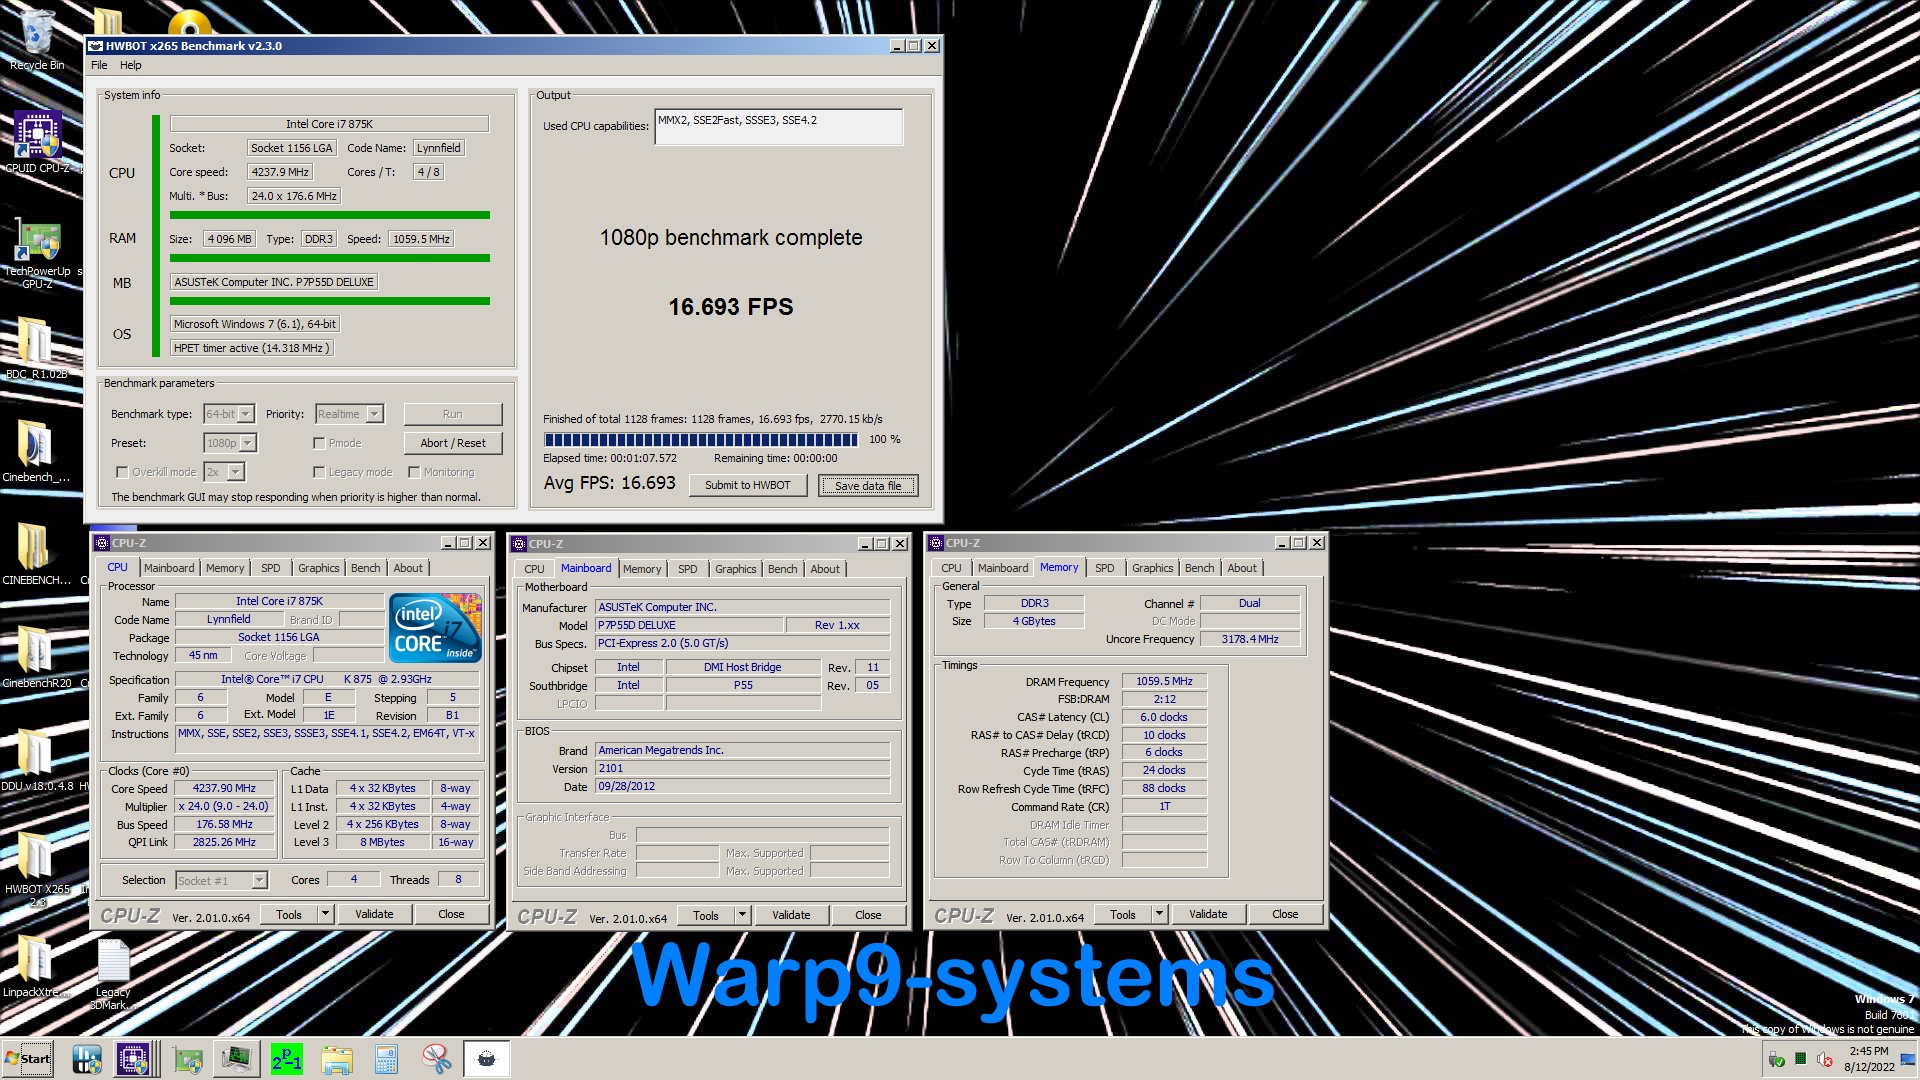Screen dimensions: 1920x1080
Task: Open the Help menu in HWBOT x265
Action: tap(131, 65)
